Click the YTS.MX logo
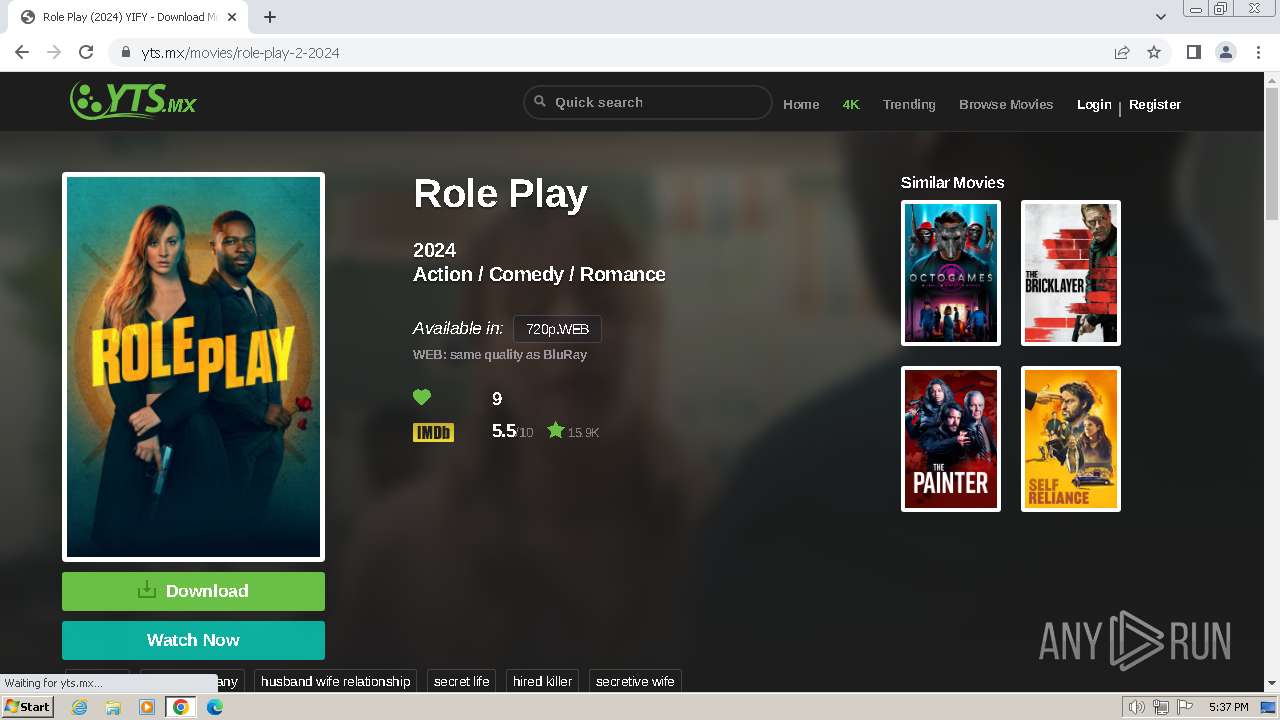 [x=133, y=100]
